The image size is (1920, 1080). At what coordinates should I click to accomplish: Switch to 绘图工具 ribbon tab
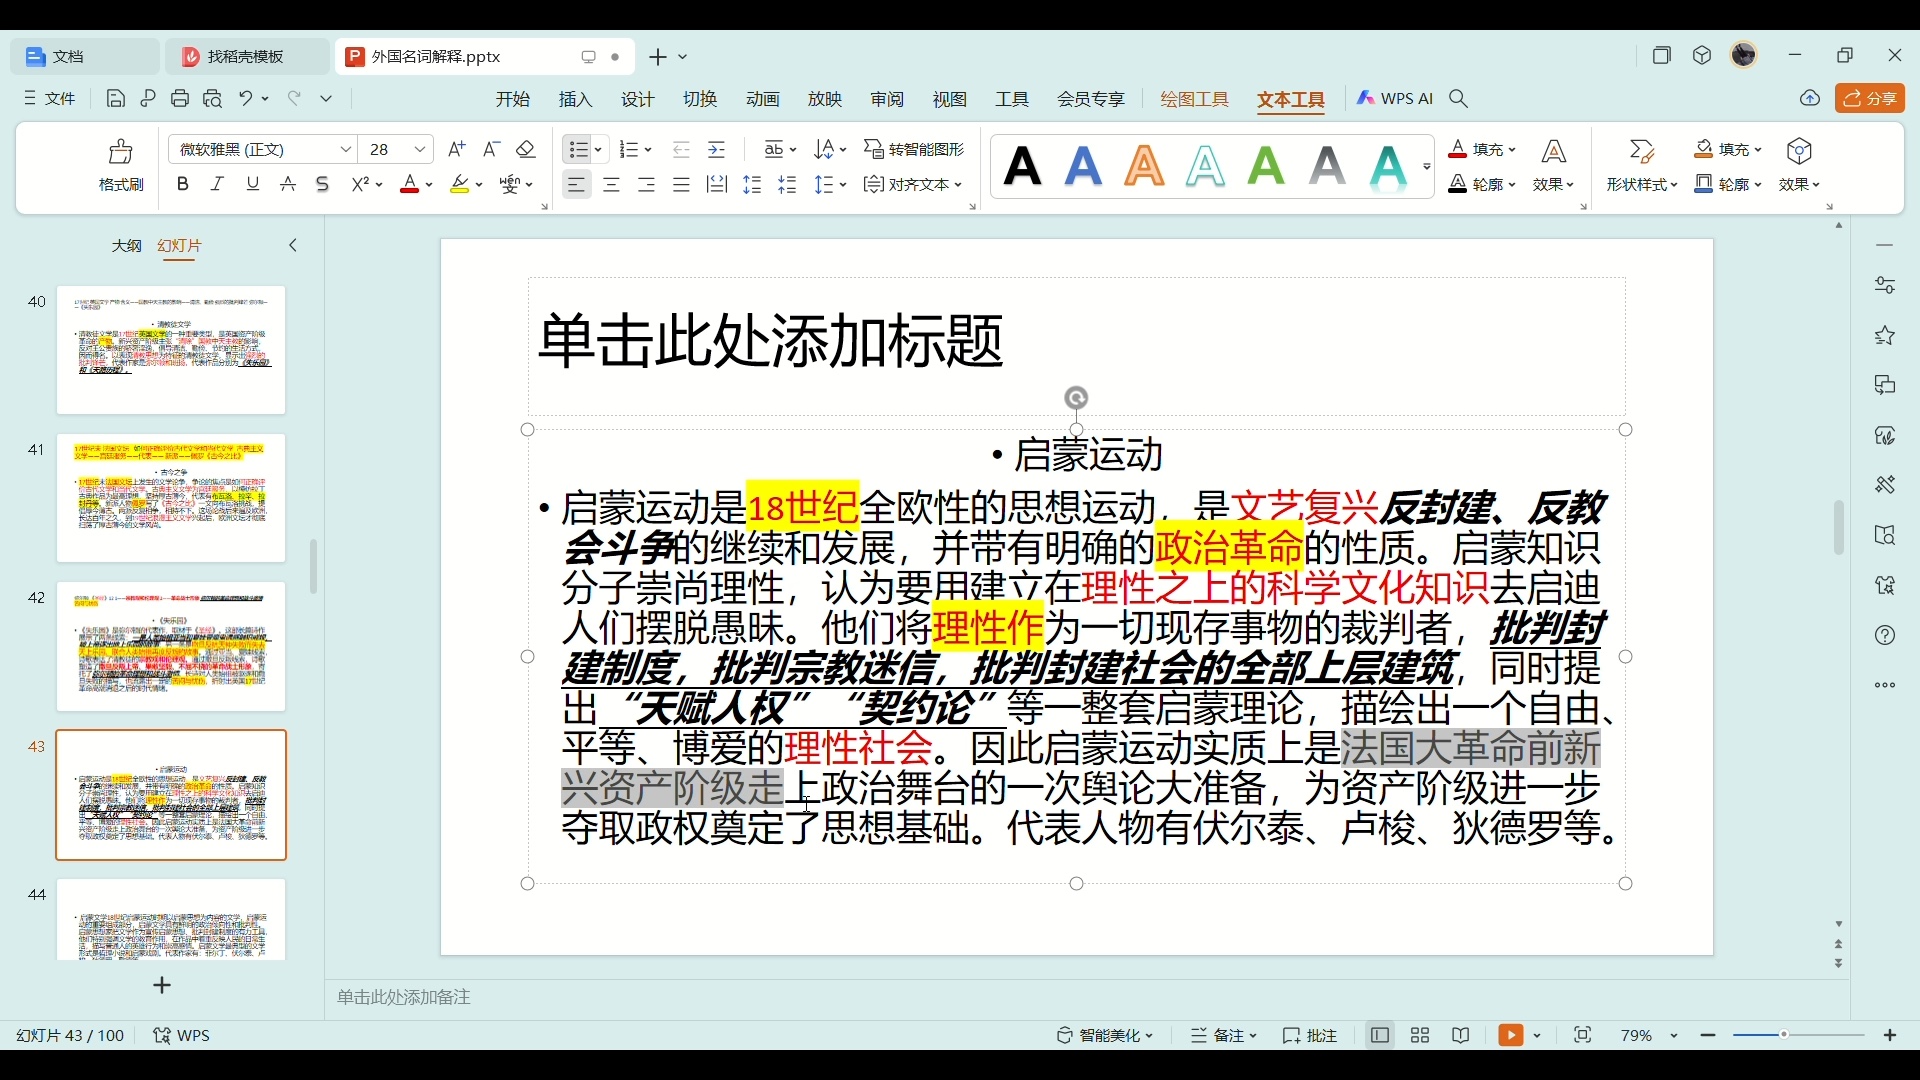(x=1195, y=99)
